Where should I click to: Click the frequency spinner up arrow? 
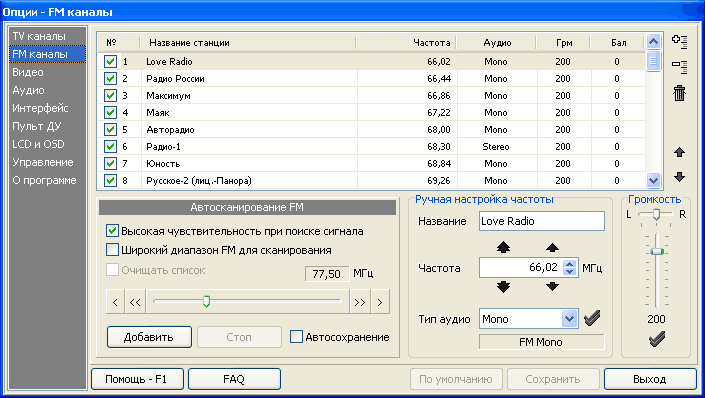pyautogui.click(x=570, y=264)
